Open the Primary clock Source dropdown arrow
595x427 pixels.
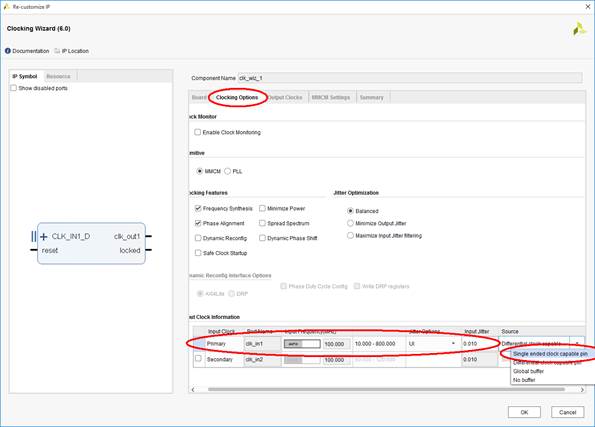coord(577,343)
